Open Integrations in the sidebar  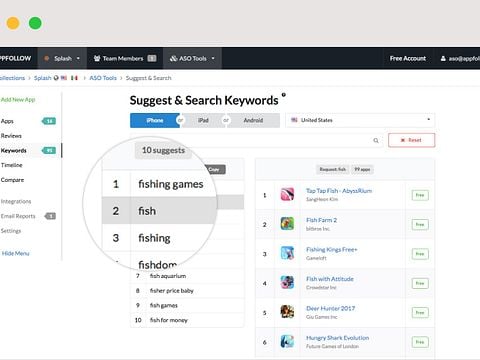pyautogui.click(x=16, y=202)
